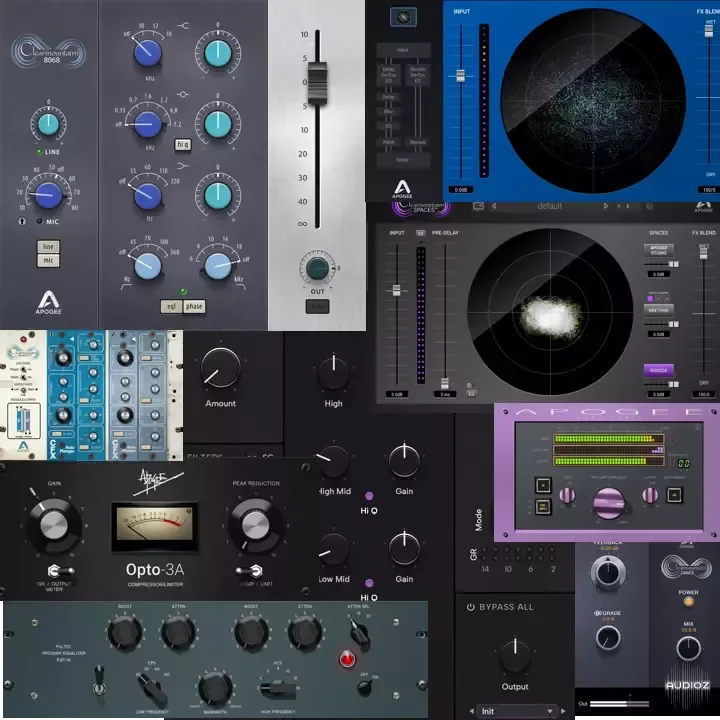Click the Mix knob in the delay panel
The image size is (720, 720).
(x=688, y=648)
